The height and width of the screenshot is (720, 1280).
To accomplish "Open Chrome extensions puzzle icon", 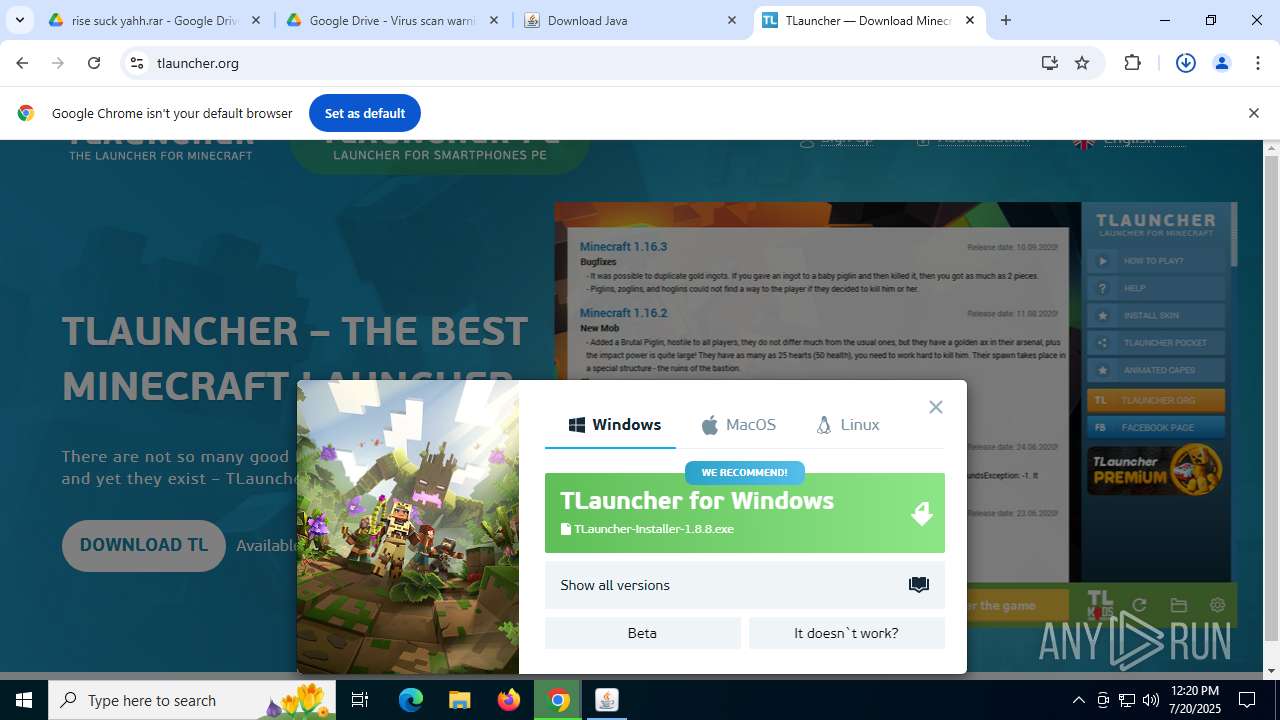I will (x=1132, y=63).
